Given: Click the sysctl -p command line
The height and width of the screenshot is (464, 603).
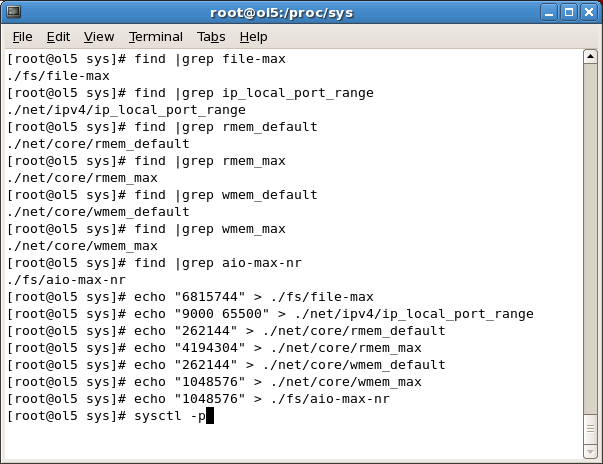Looking at the screenshot, I should coord(110,416).
